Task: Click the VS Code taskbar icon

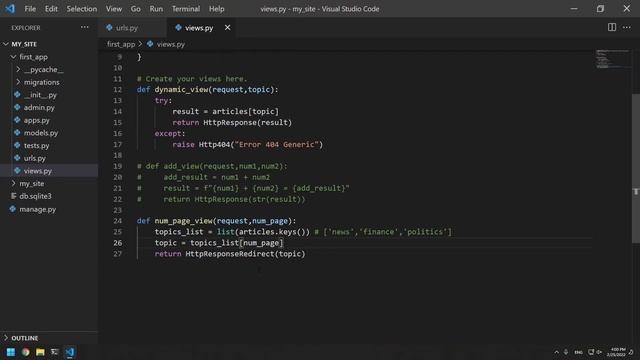Action: tap(70, 352)
